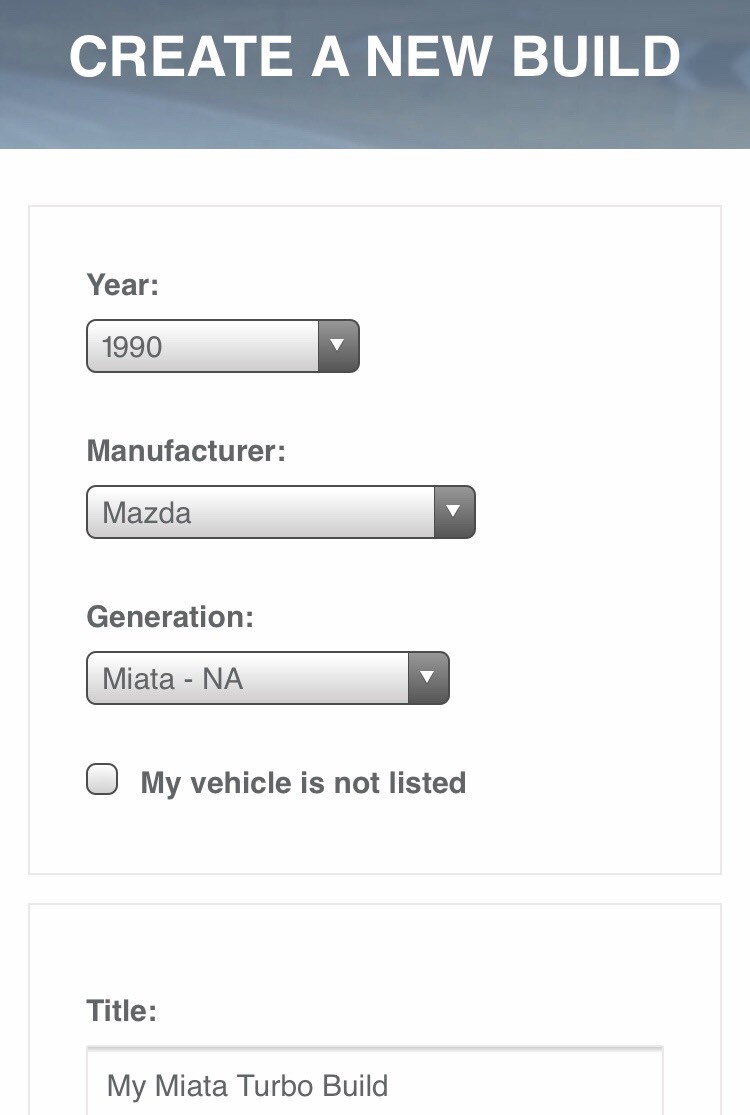Click the 'My vehicle is not listed' label text
Image resolution: width=750 pixels, height=1115 pixels.
(303, 782)
